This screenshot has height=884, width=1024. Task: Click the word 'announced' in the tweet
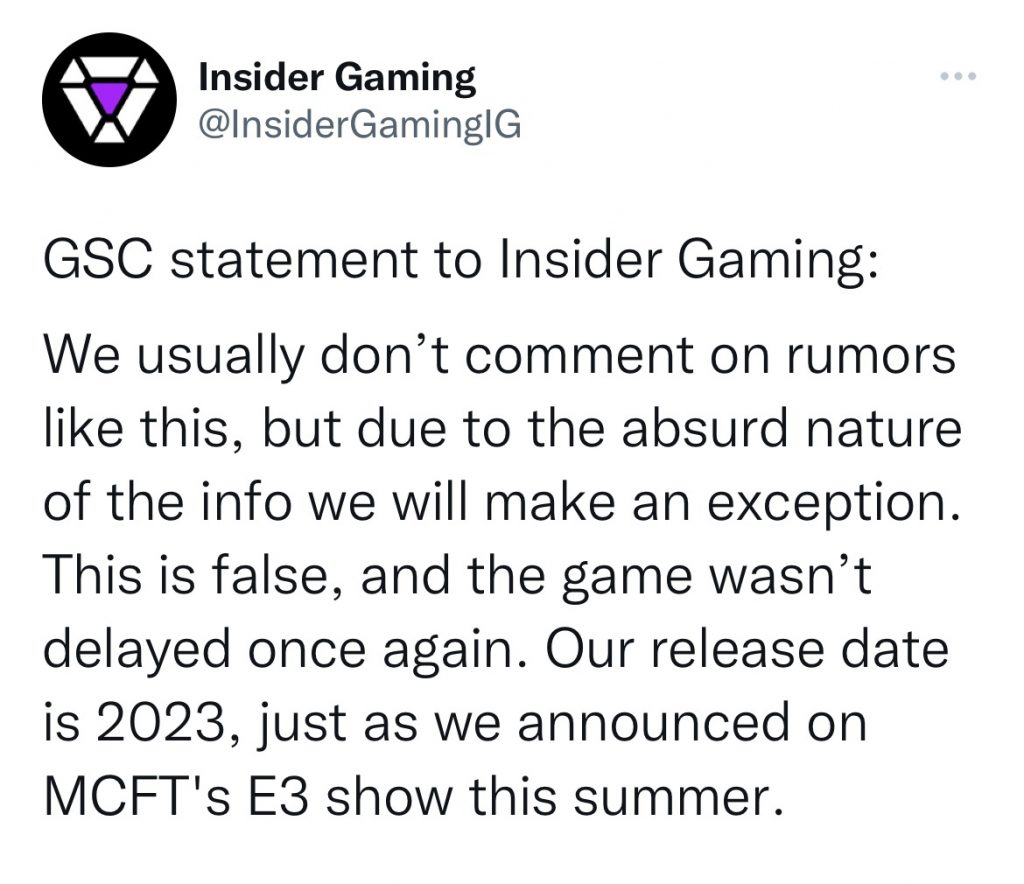pyautogui.click(x=654, y=723)
